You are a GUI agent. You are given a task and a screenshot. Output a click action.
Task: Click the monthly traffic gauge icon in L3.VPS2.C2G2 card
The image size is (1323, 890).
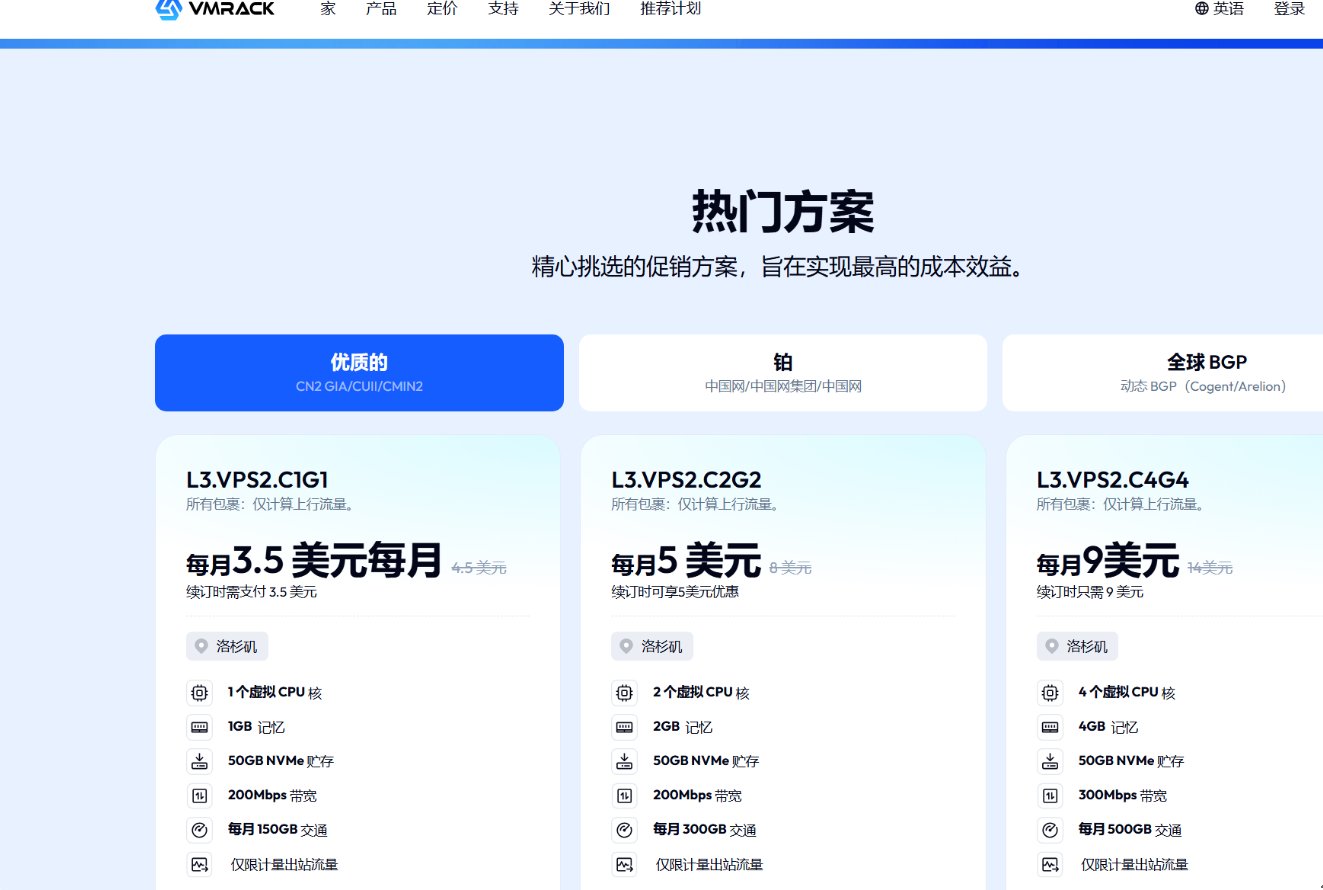pyautogui.click(x=625, y=830)
